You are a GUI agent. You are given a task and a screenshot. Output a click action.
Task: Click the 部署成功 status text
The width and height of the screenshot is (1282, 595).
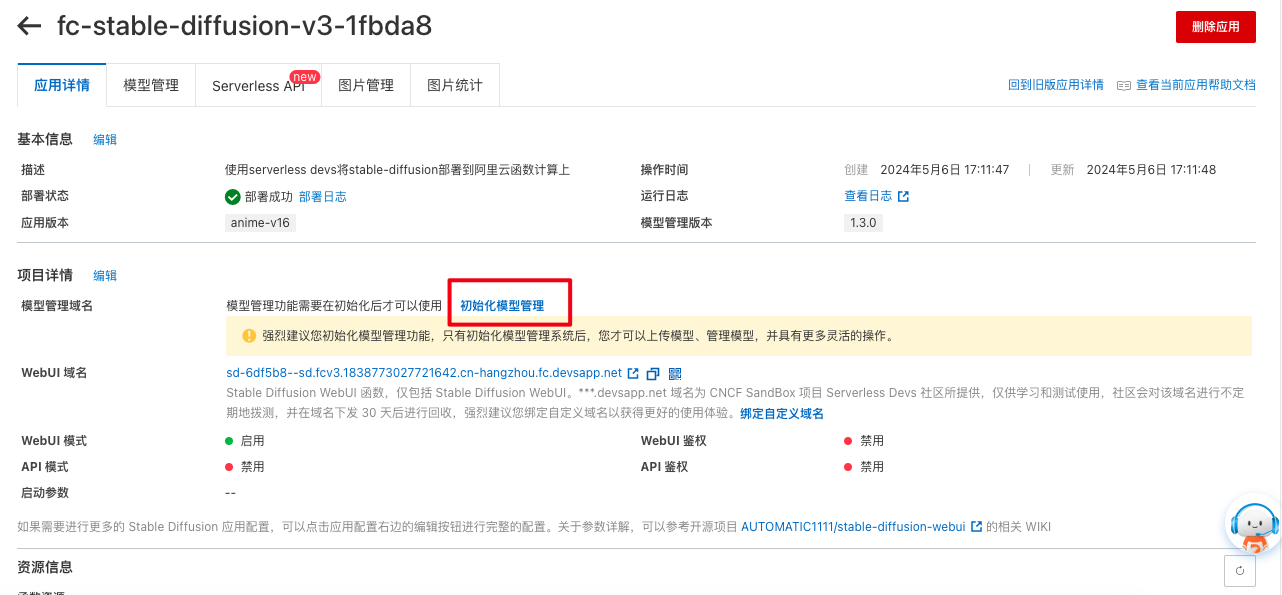[x=269, y=197]
